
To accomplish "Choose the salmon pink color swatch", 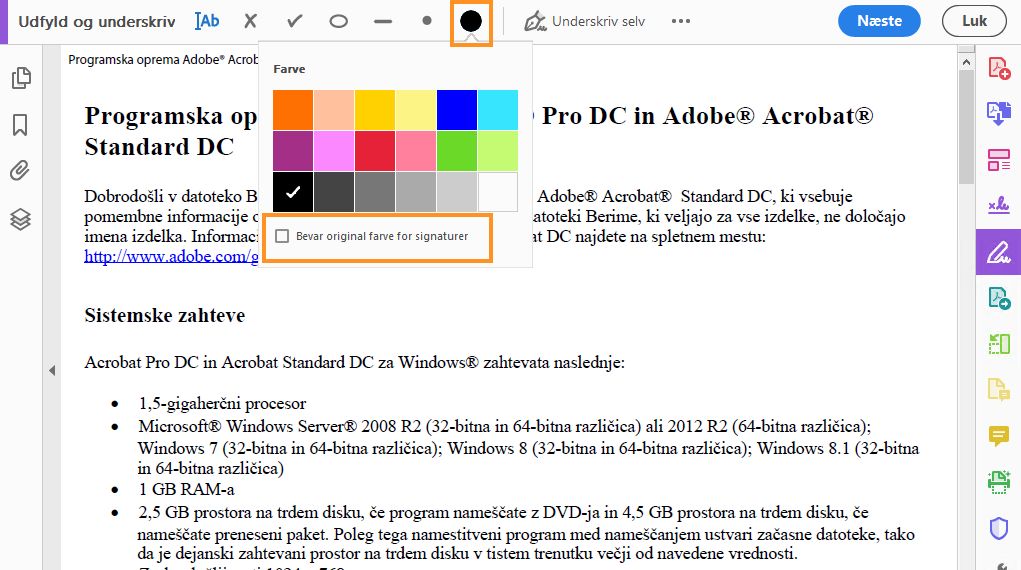I will [x=416, y=151].
